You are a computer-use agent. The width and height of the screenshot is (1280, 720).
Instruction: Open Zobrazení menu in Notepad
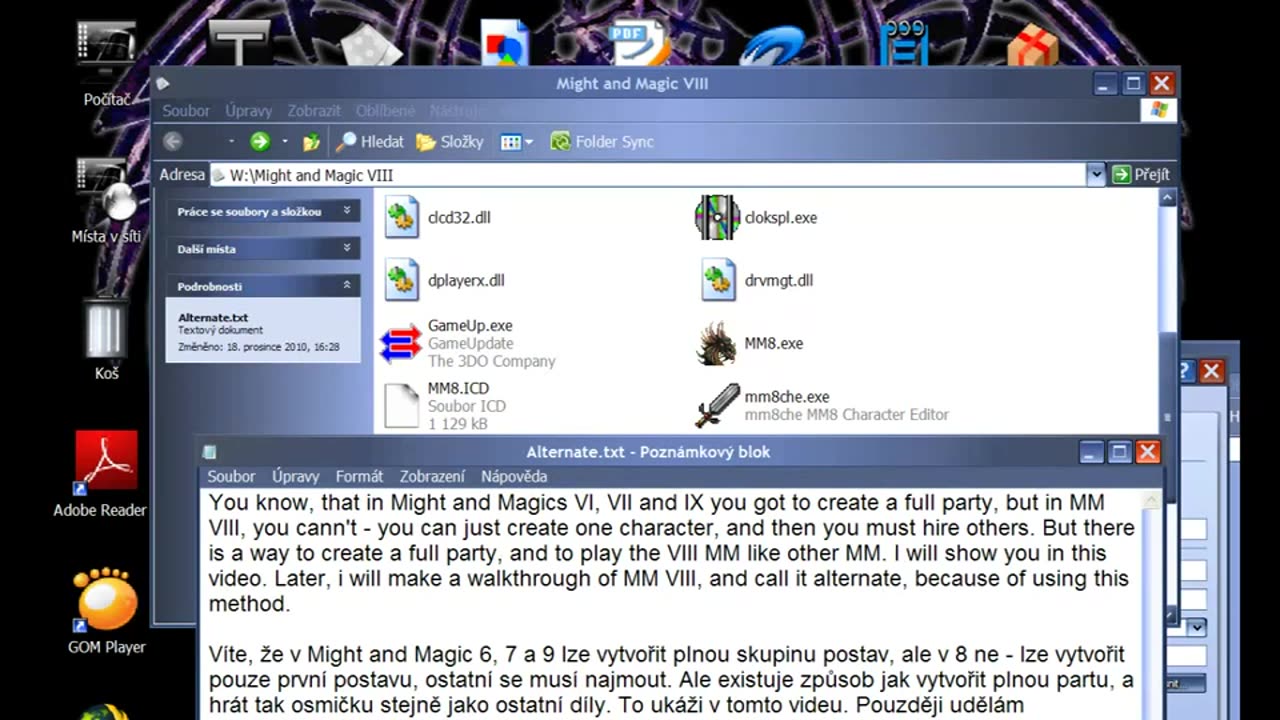click(432, 477)
